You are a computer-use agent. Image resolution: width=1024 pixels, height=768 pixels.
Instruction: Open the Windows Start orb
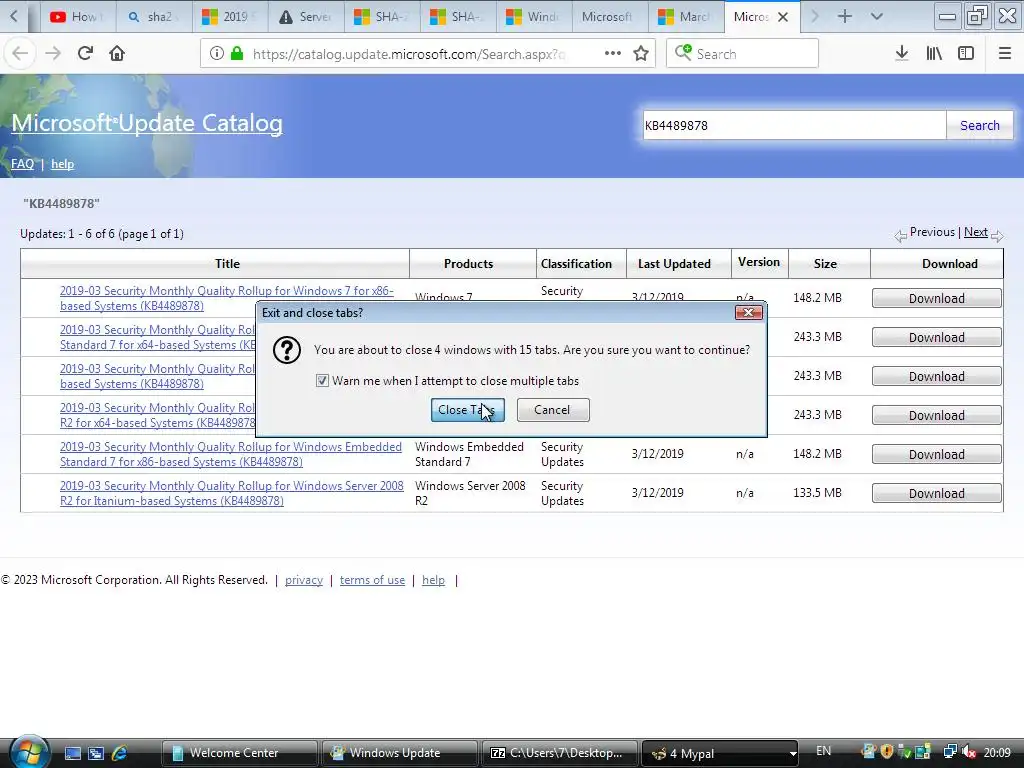coord(28,752)
